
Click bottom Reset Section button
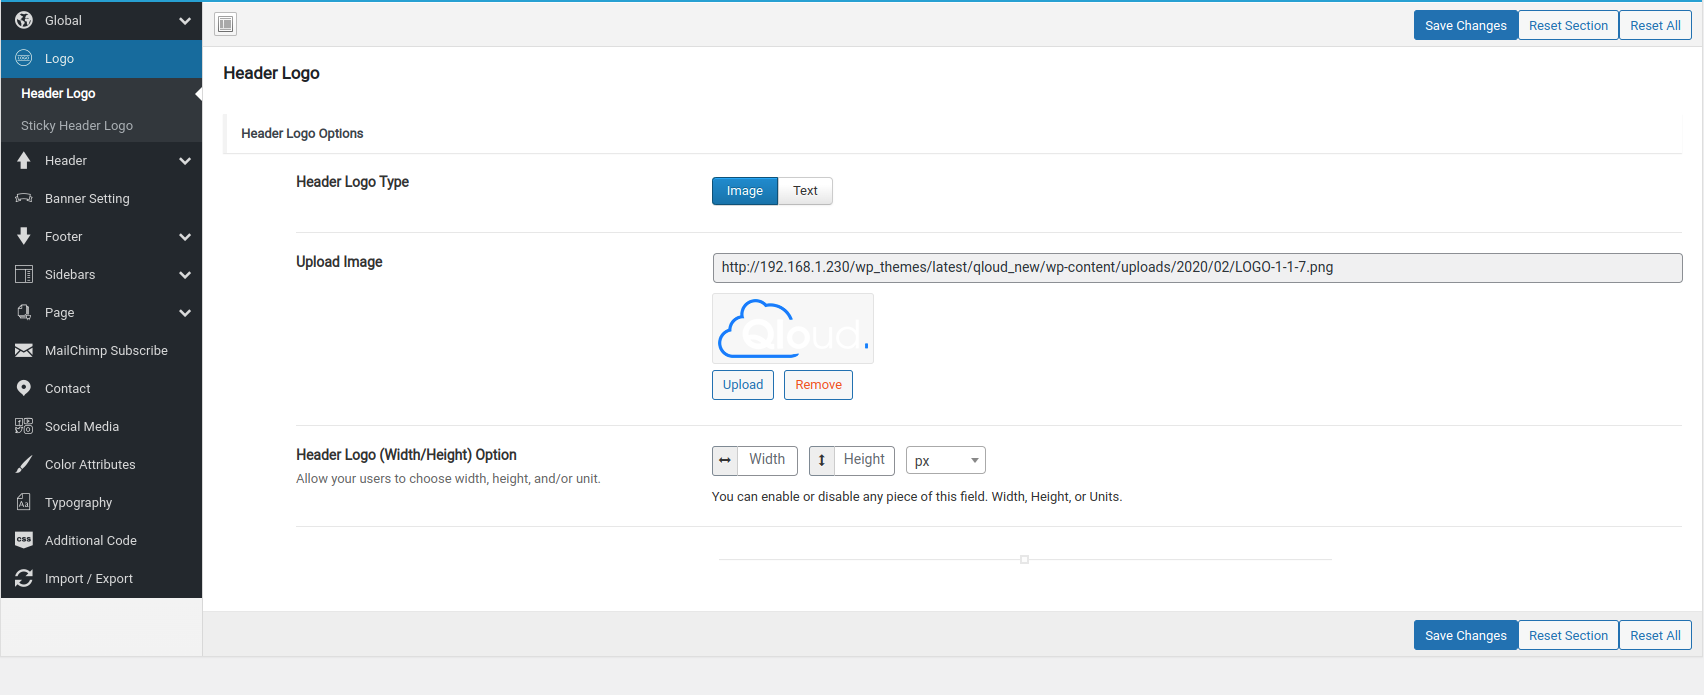(x=1568, y=635)
